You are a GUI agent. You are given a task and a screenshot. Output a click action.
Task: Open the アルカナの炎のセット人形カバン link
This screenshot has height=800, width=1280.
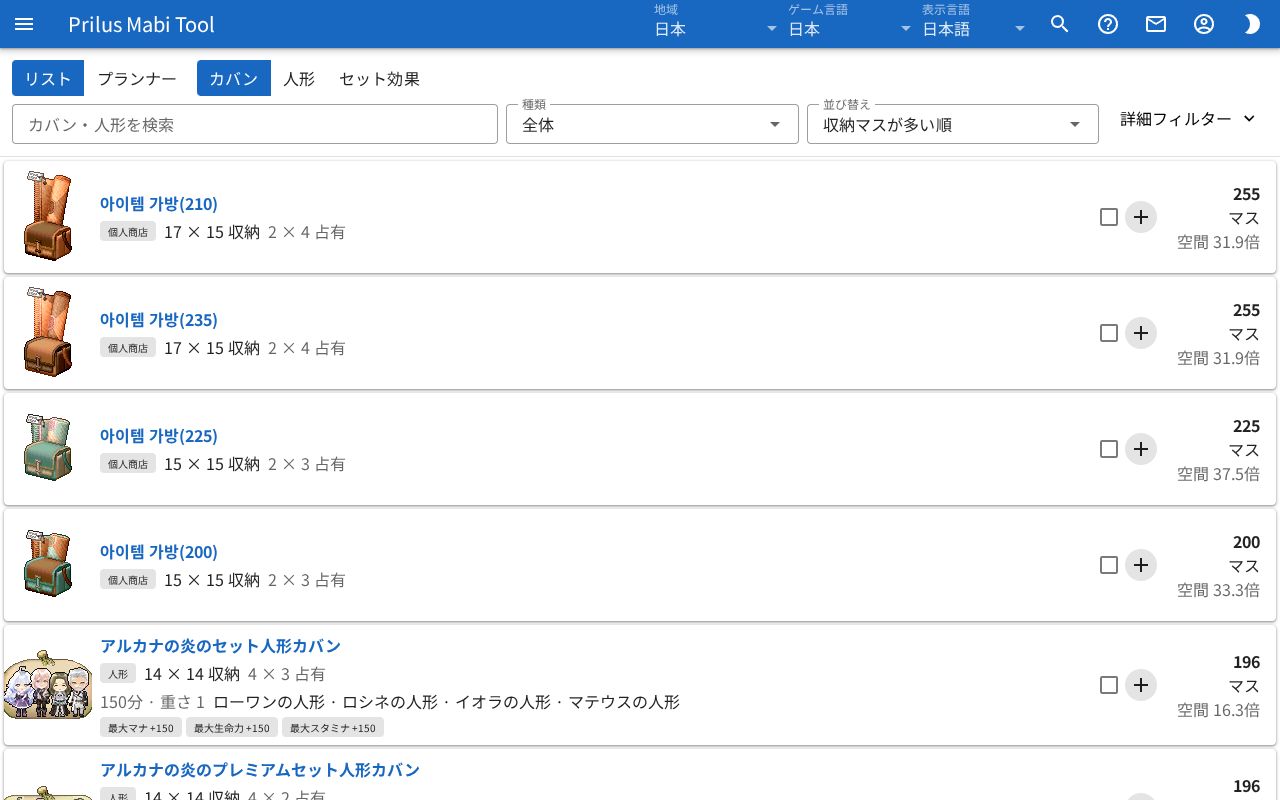coord(221,646)
